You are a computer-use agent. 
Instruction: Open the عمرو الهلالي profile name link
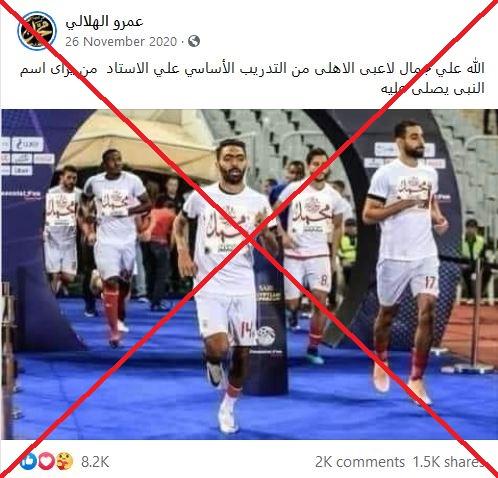pyautogui.click(x=105, y=22)
